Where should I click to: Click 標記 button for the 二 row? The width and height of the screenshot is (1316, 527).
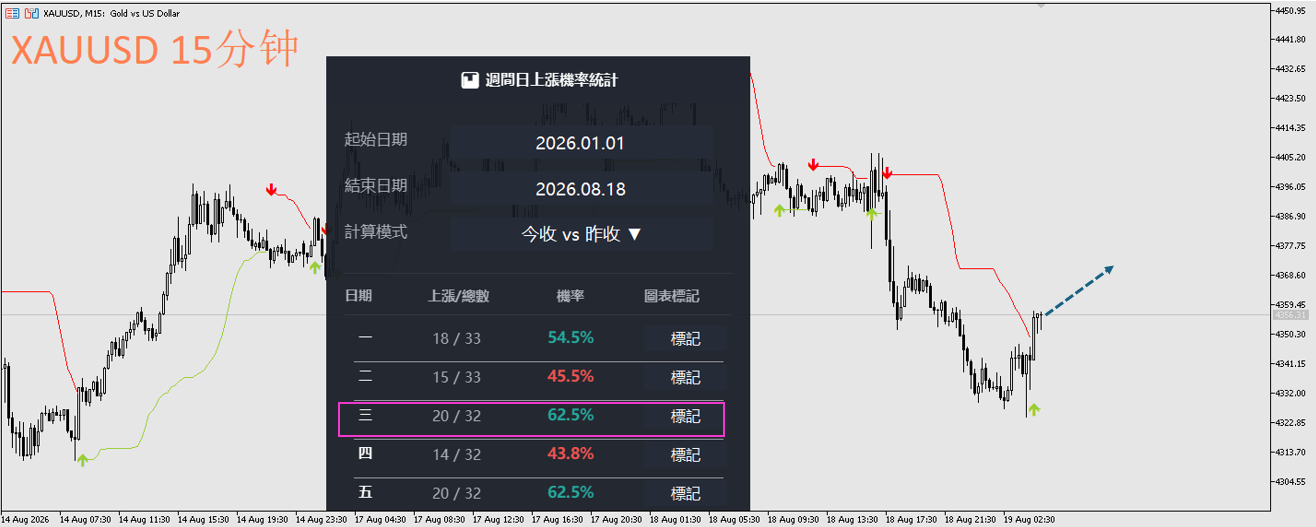(685, 377)
